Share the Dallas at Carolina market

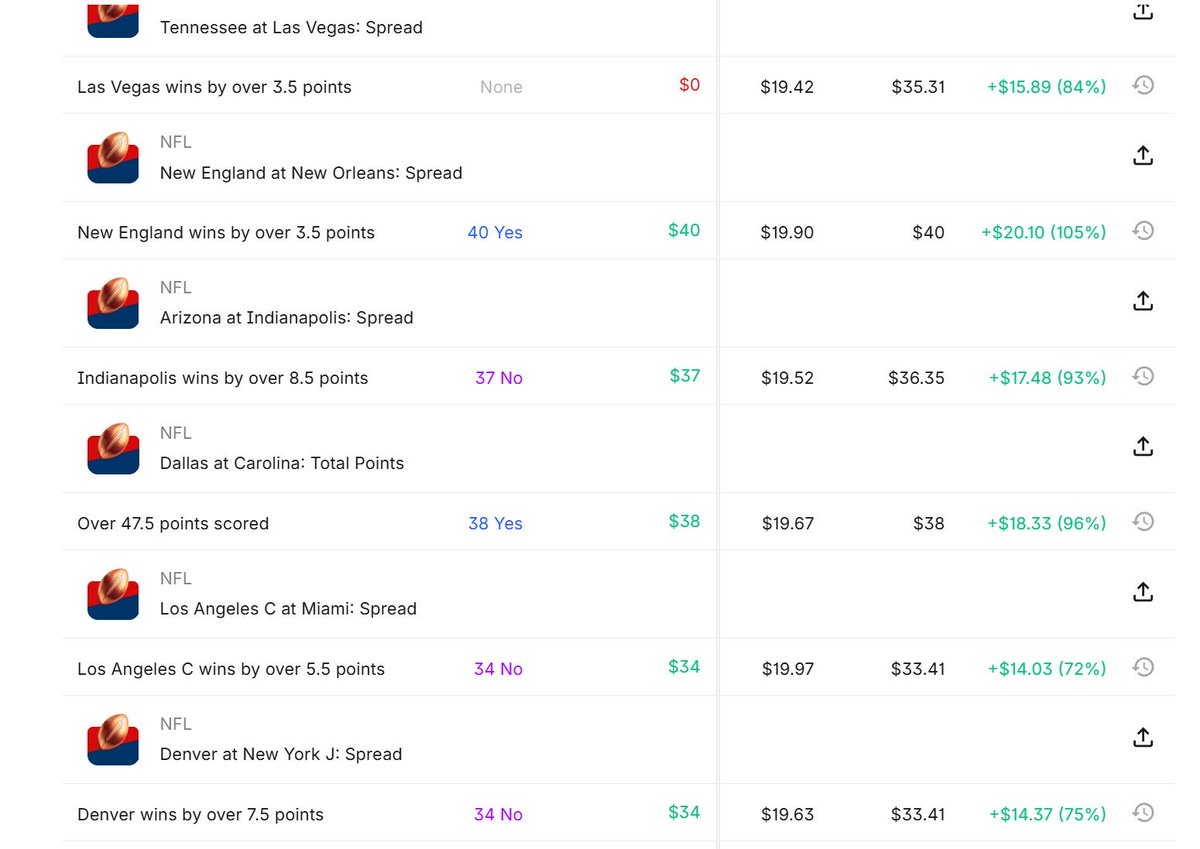click(x=1142, y=446)
